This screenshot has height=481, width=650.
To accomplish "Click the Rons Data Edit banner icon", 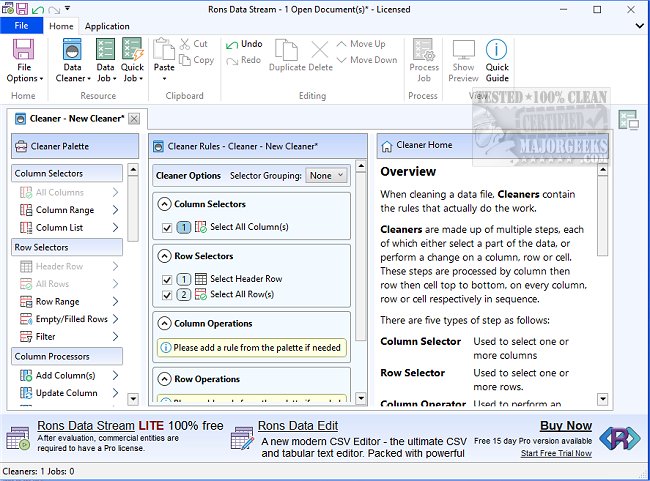I will tap(242, 438).
